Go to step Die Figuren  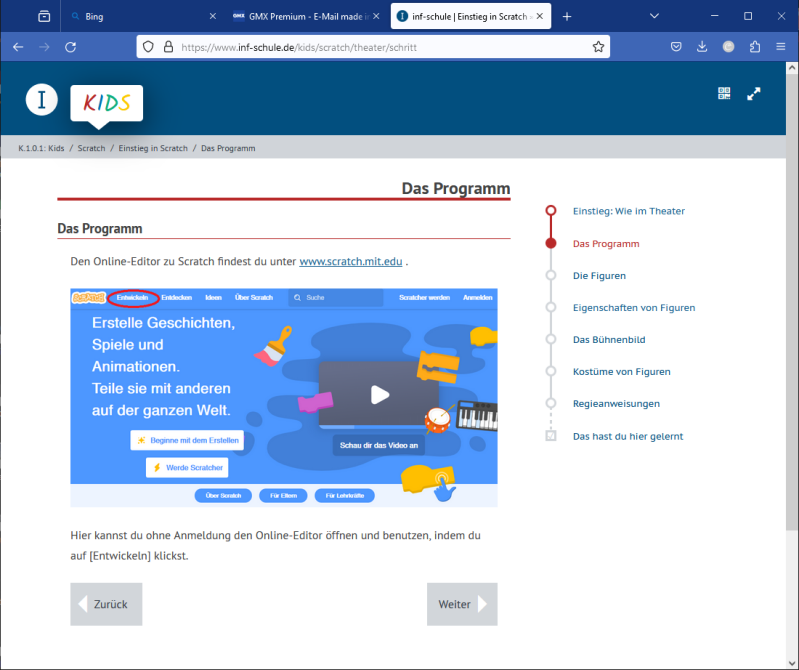pyautogui.click(x=599, y=276)
